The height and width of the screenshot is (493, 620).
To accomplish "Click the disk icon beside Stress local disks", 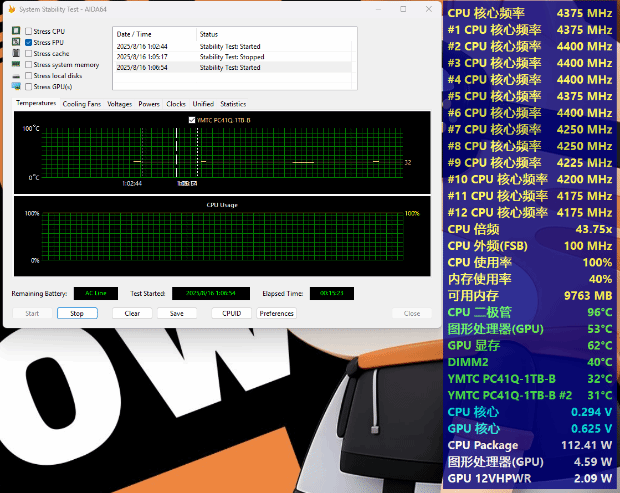I will pos(16,76).
